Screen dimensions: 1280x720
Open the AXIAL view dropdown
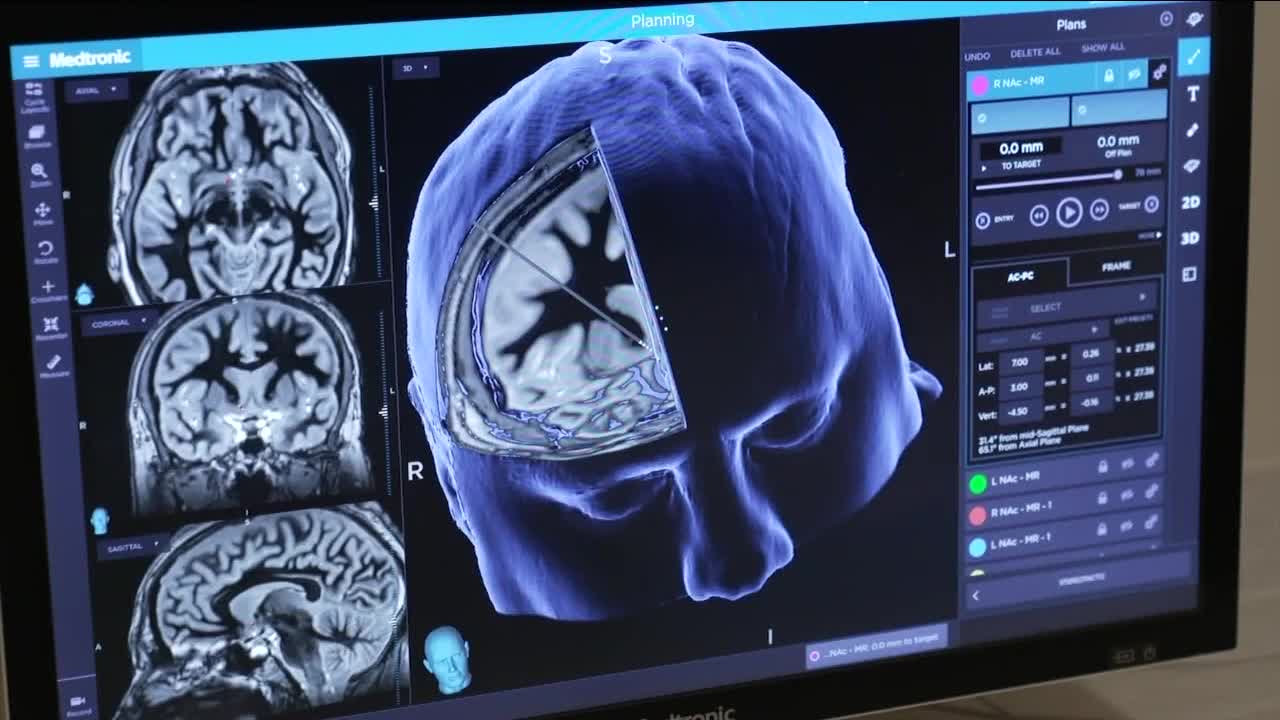(x=96, y=89)
